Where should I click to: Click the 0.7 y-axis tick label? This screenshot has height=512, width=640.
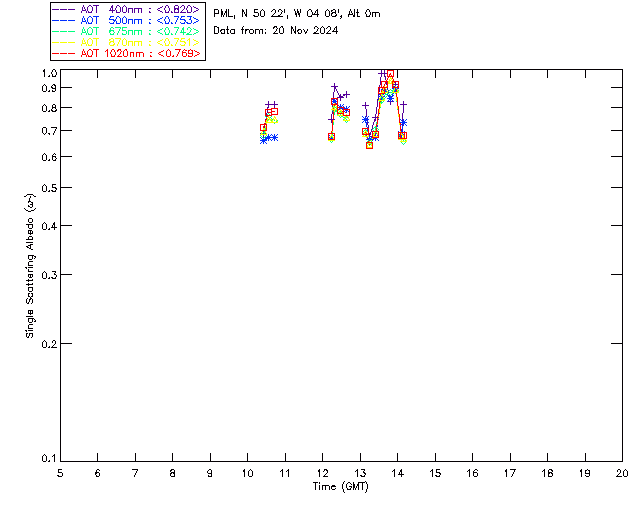[49, 131]
